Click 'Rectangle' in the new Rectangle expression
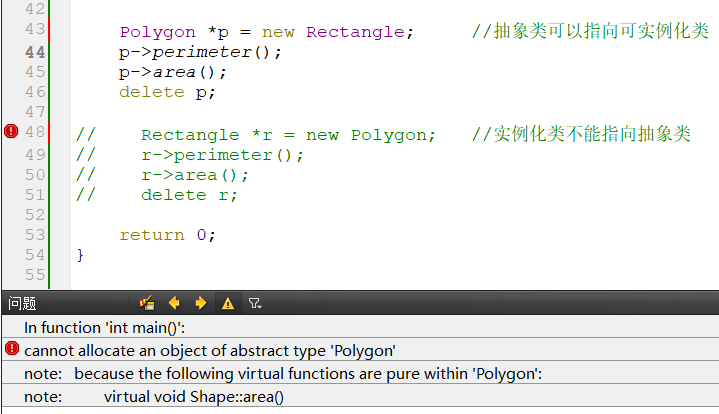 355,32
